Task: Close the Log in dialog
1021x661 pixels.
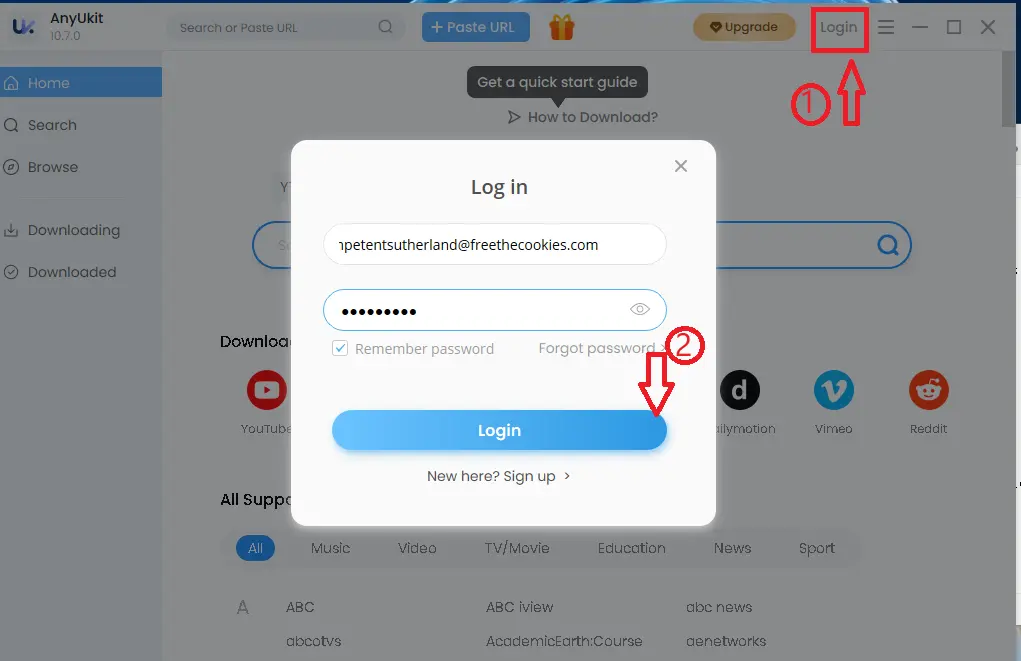Action: pyautogui.click(x=680, y=166)
